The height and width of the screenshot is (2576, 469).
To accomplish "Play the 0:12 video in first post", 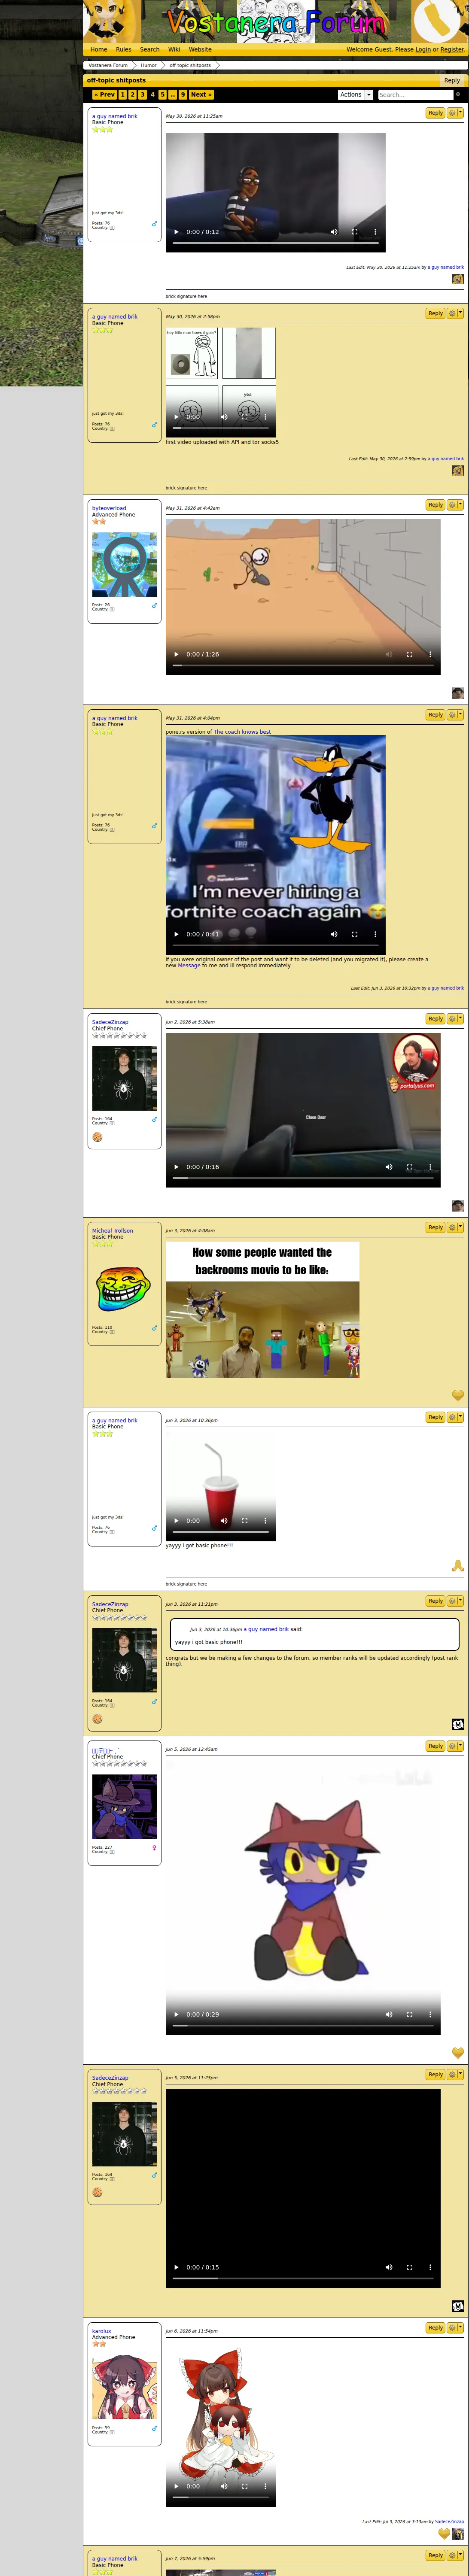I will click(176, 232).
